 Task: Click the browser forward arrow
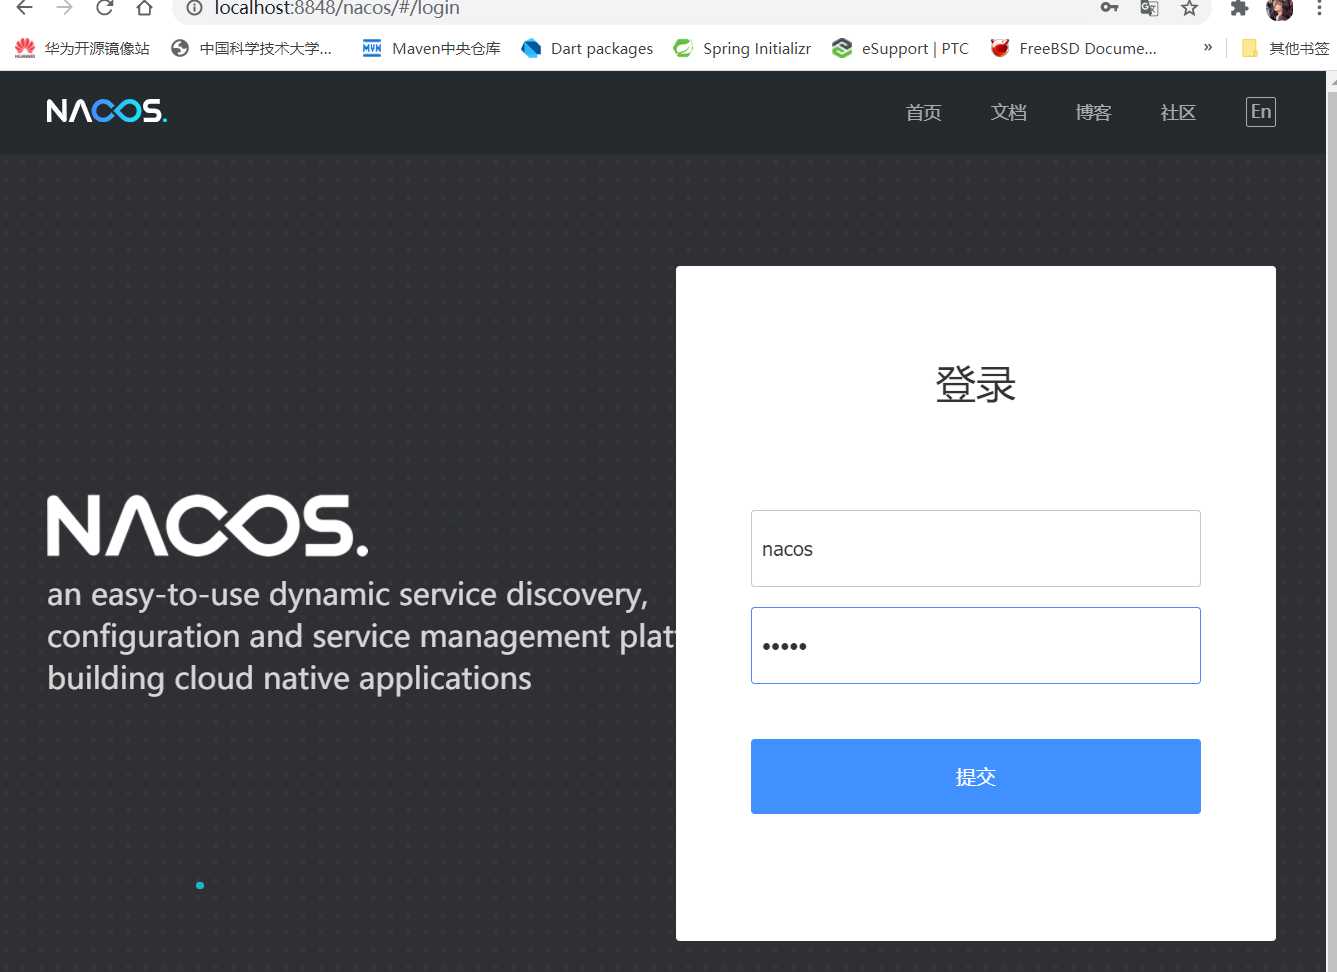click(65, 8)
